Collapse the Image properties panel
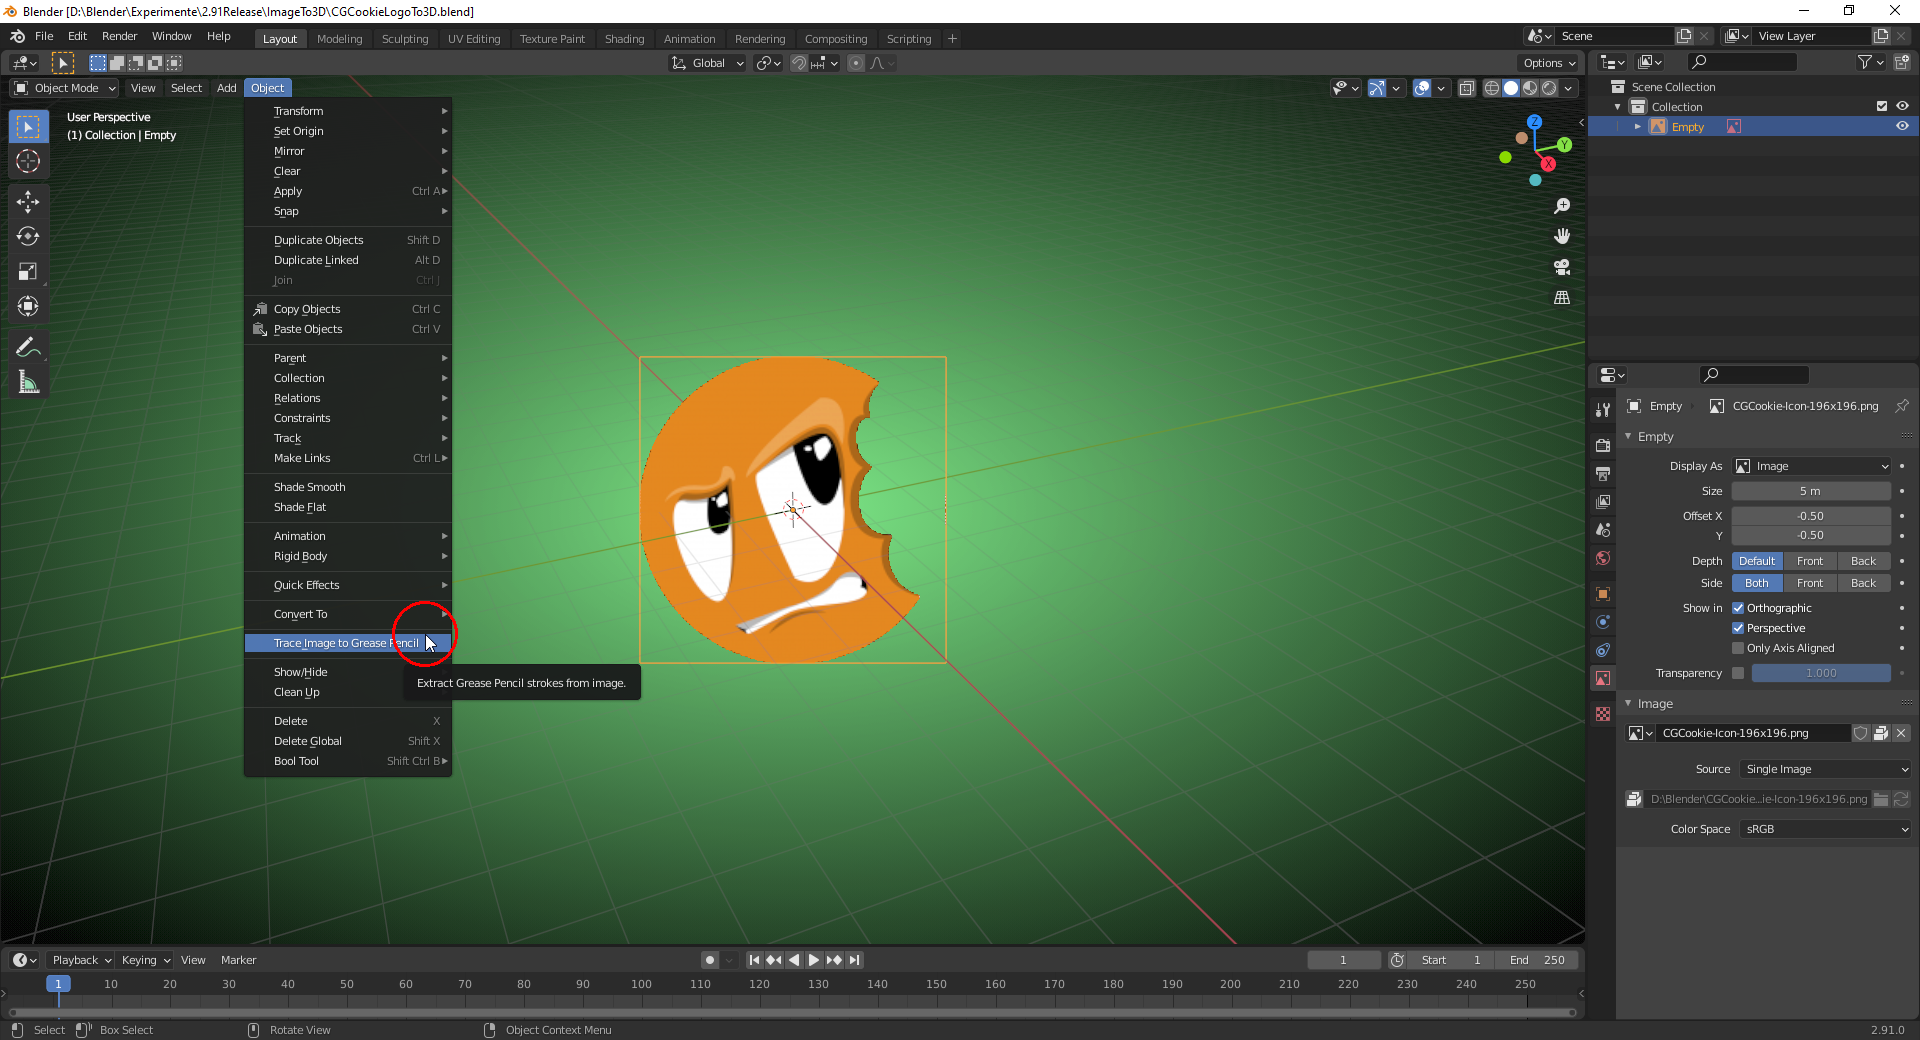The height and width of the screenshot is (1040, 1920). (x=1628, y=704)
